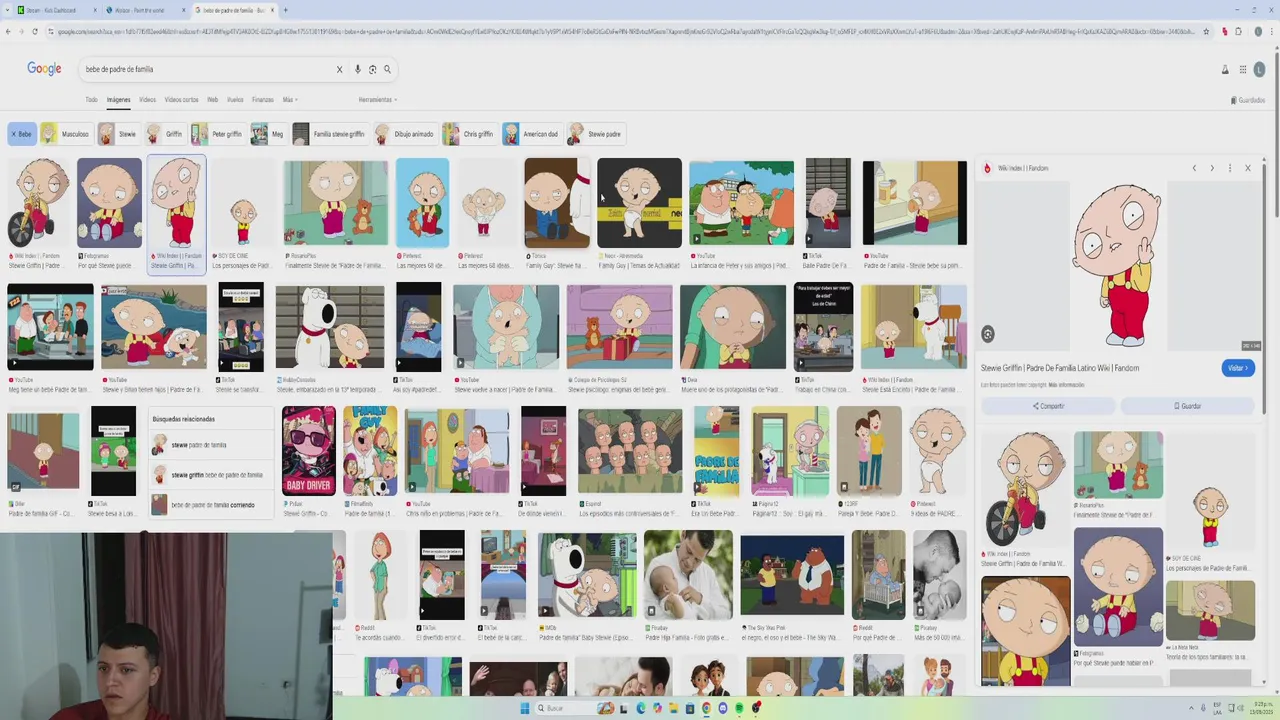Screen dimensions: 1280x720
Task: Remove the Bebe filter chip
Action: coord(22,134)
